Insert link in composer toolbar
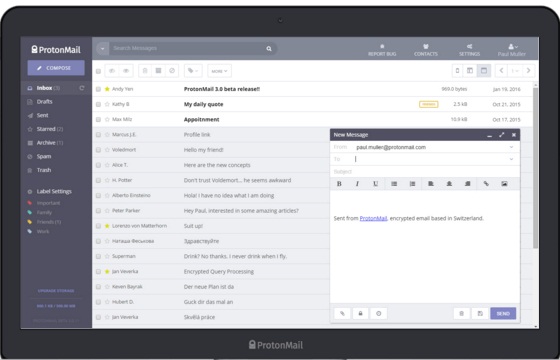Image resolution: width=560 pixels, height=360 pixels. coord(486,184)
